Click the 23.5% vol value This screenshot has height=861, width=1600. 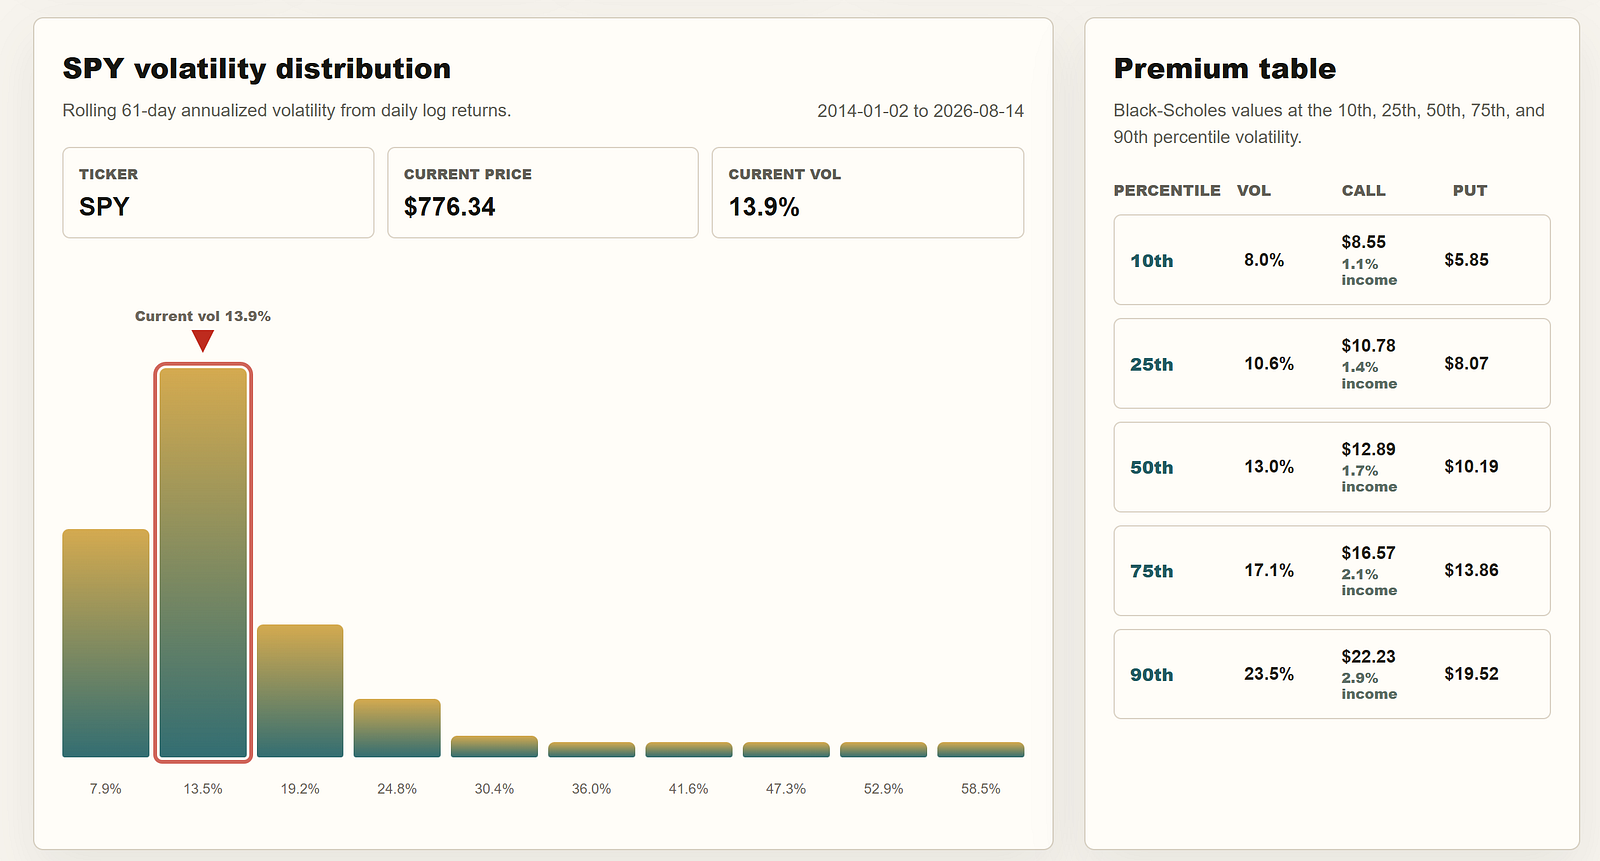pos(1269,674)
